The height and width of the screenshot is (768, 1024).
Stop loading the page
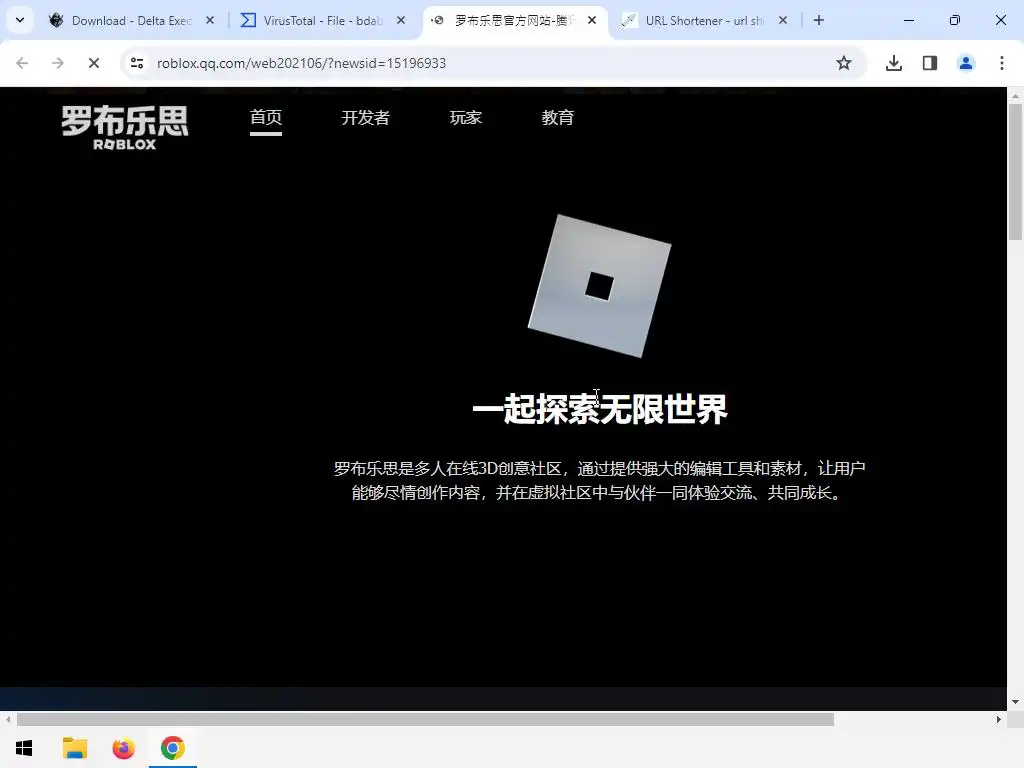94,63
